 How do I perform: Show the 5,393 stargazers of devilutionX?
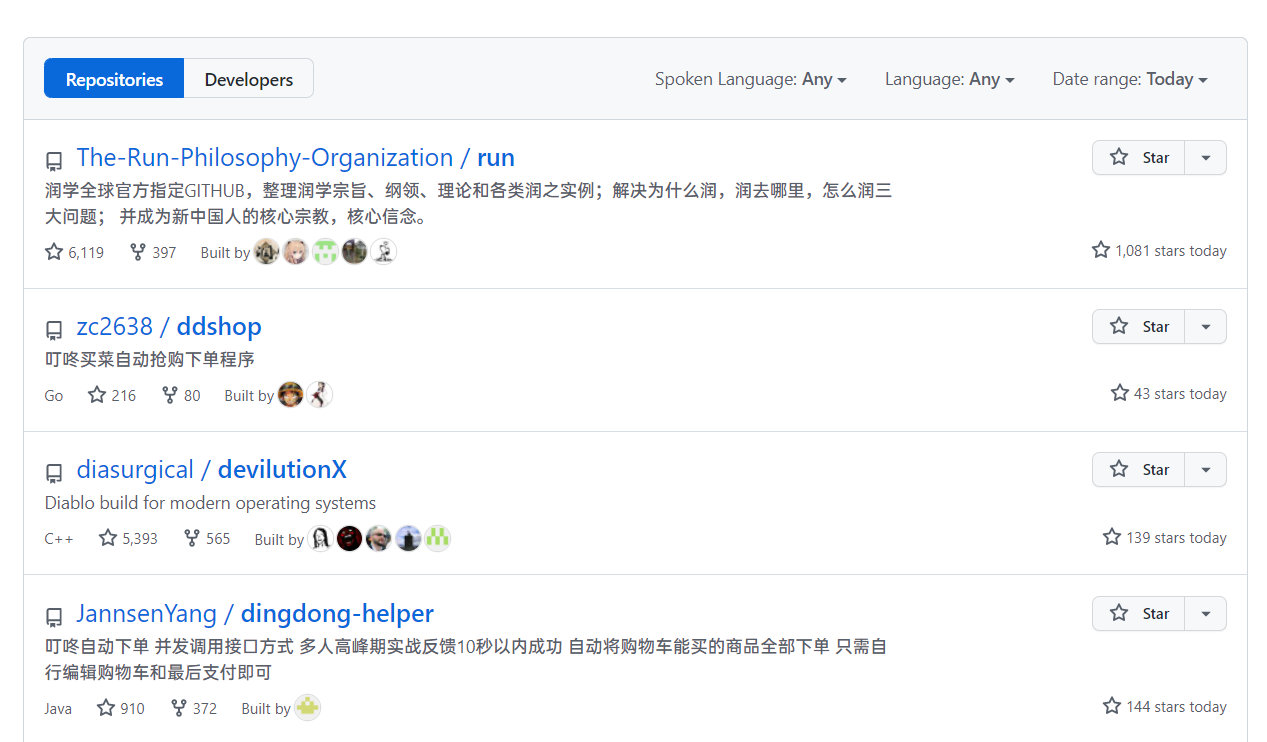129,538
